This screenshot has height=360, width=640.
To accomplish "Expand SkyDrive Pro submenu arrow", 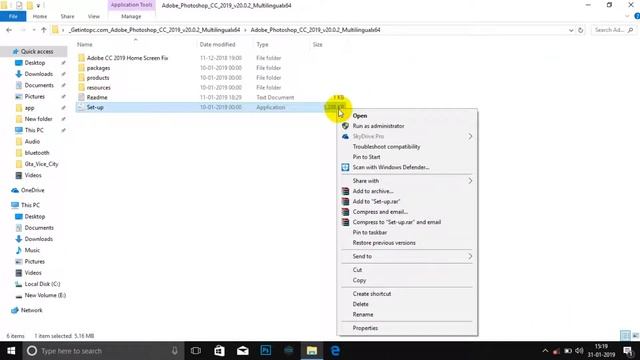I will coord(470,136).
